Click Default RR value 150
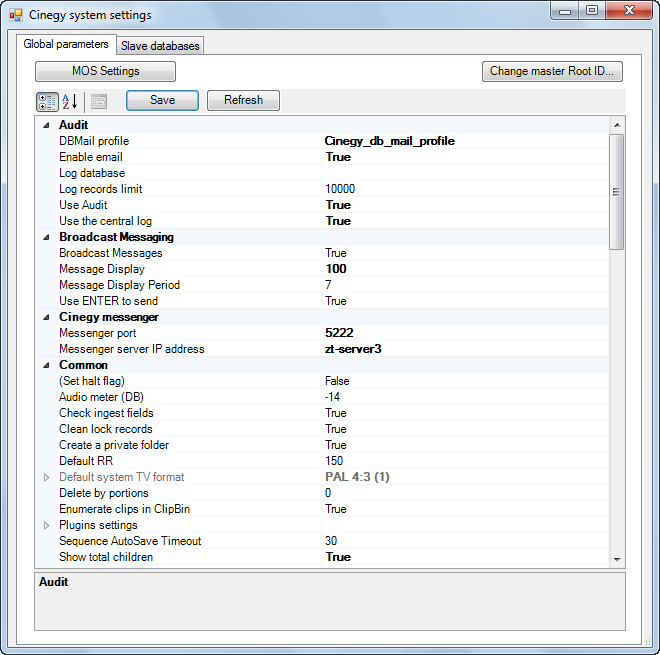 (x=334, y=461)
